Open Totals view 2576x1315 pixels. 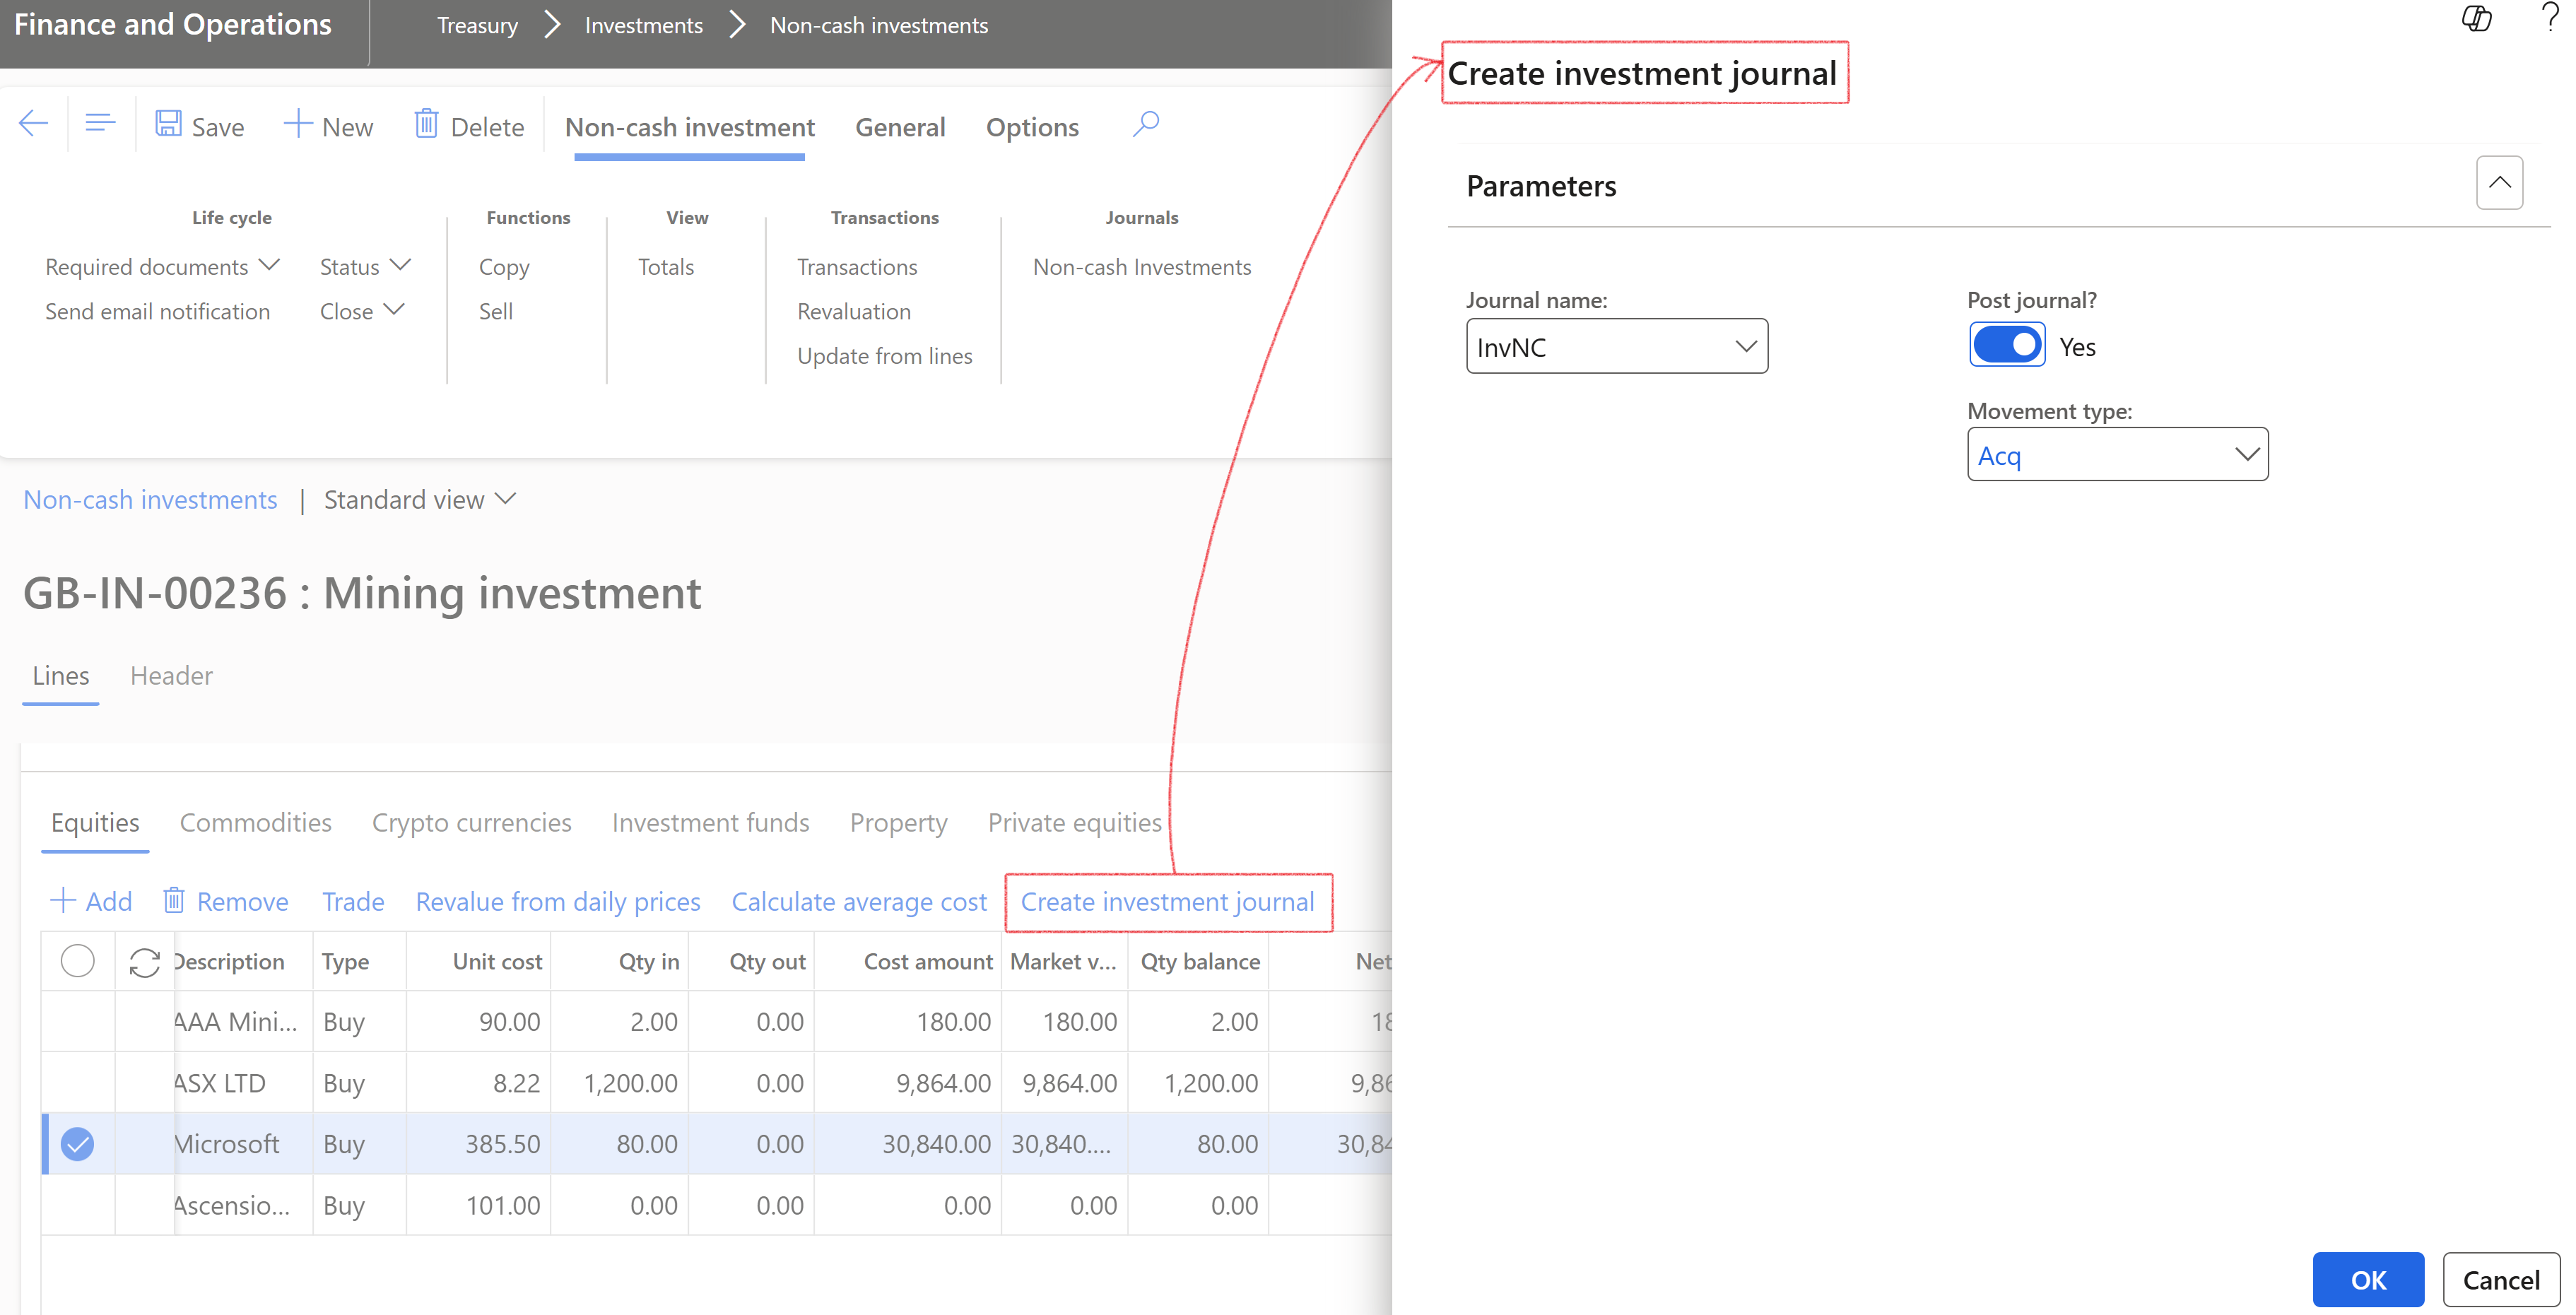[x=666, y=267]
